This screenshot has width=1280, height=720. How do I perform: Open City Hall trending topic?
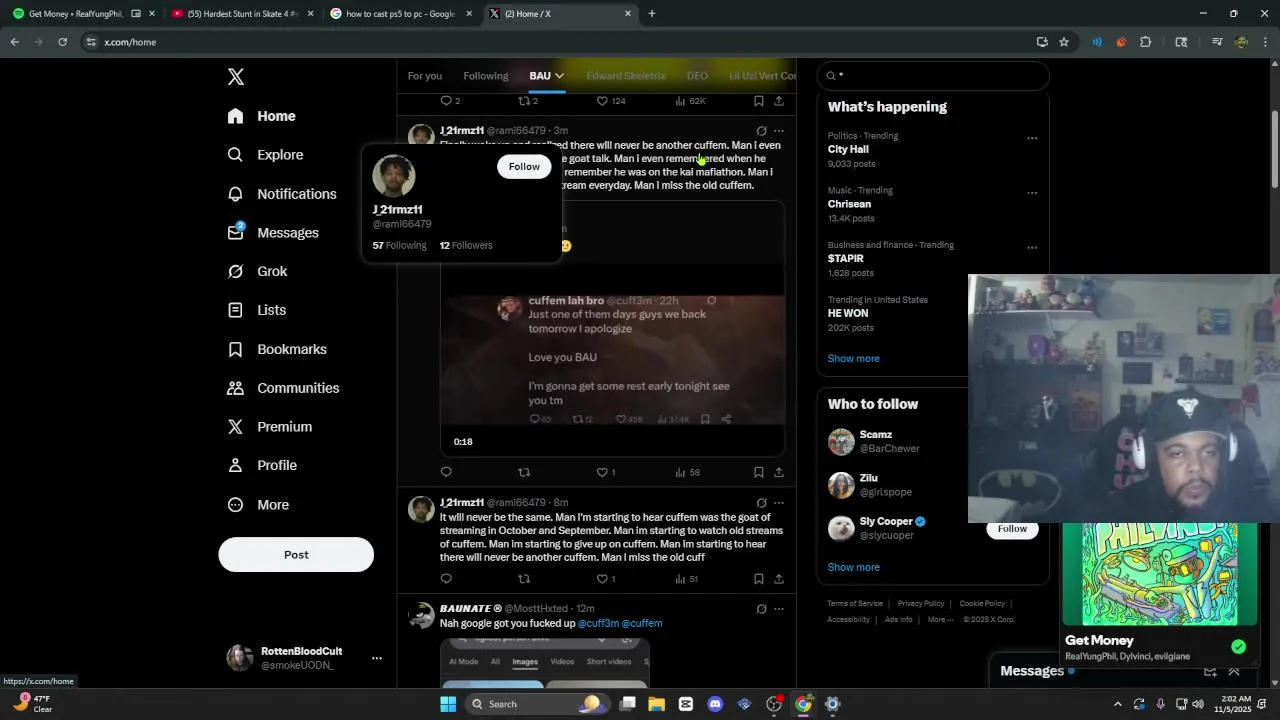(x=848, y=149)
